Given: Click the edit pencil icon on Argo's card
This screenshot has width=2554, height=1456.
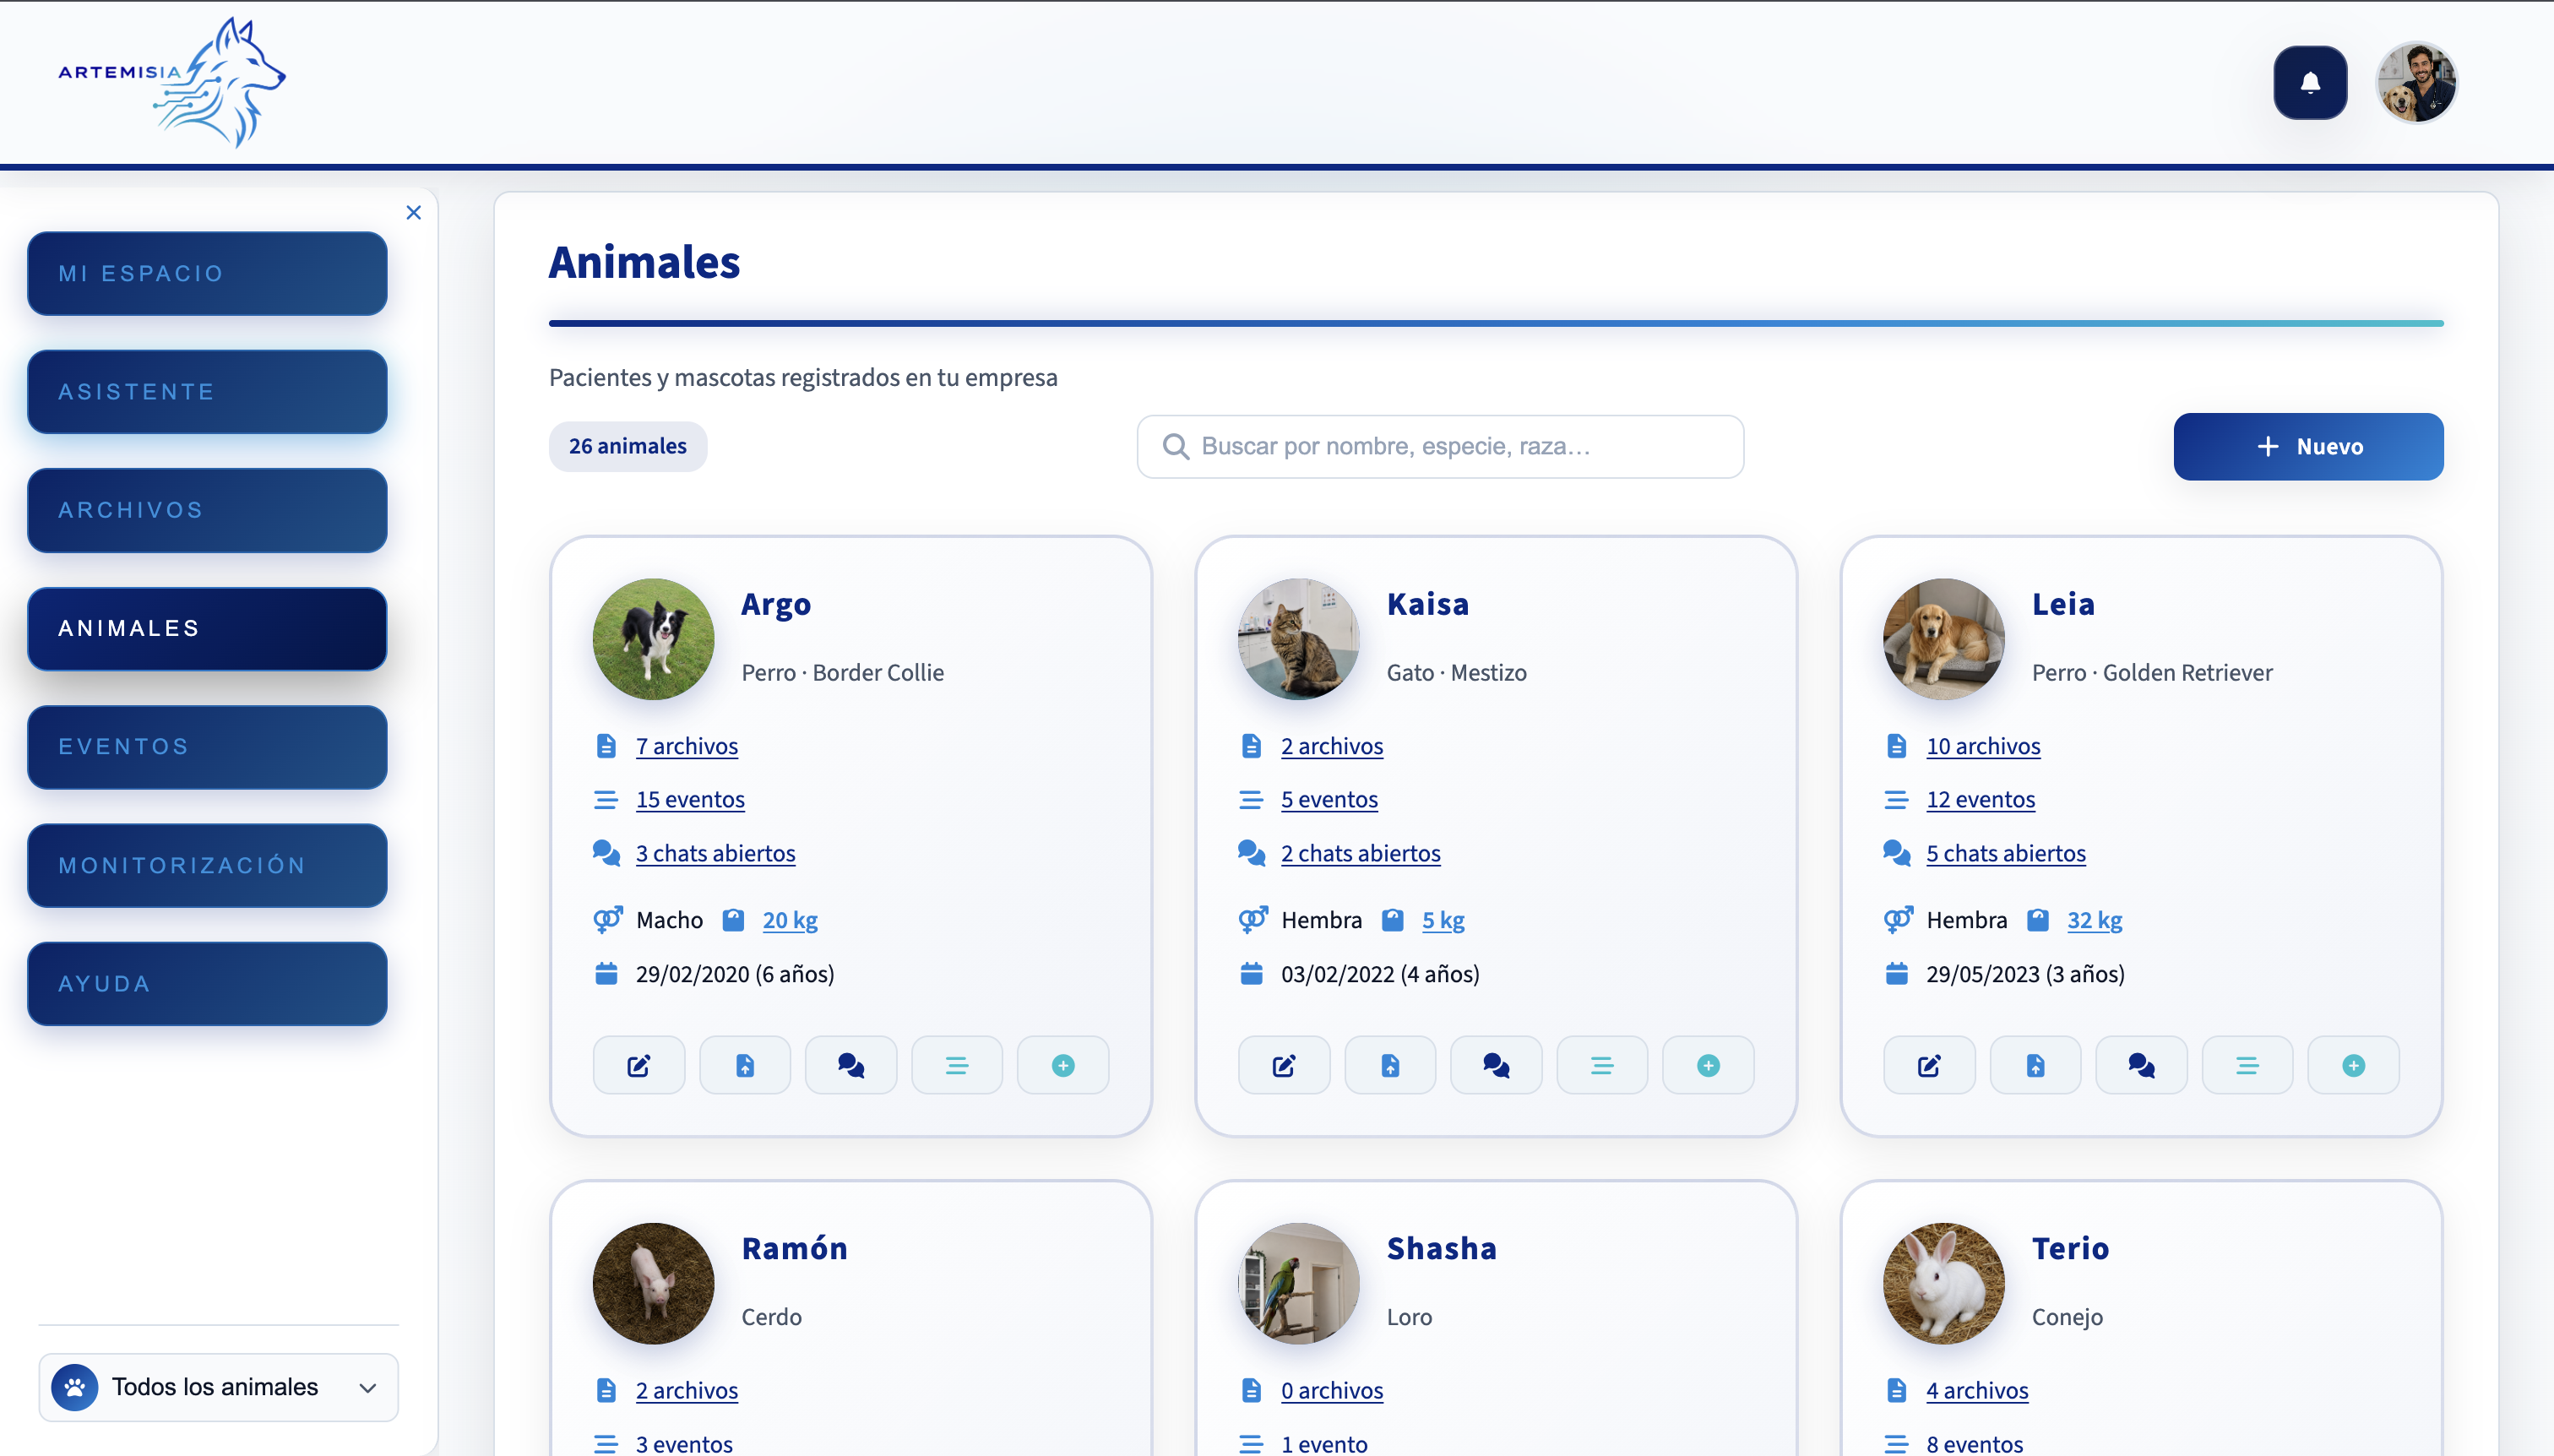Looking at the screenshot, I should click(639, 1066).
